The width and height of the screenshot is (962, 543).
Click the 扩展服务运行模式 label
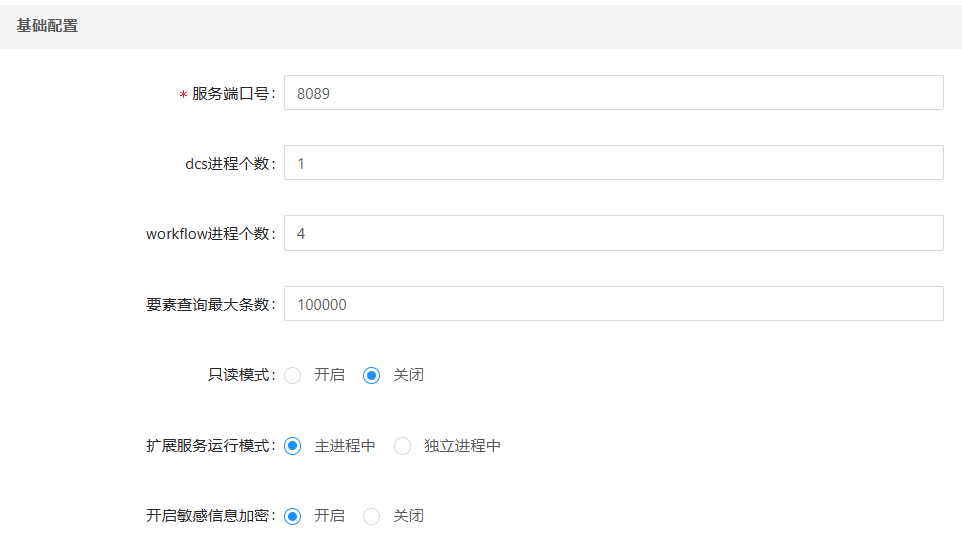(x=209, y=446)
